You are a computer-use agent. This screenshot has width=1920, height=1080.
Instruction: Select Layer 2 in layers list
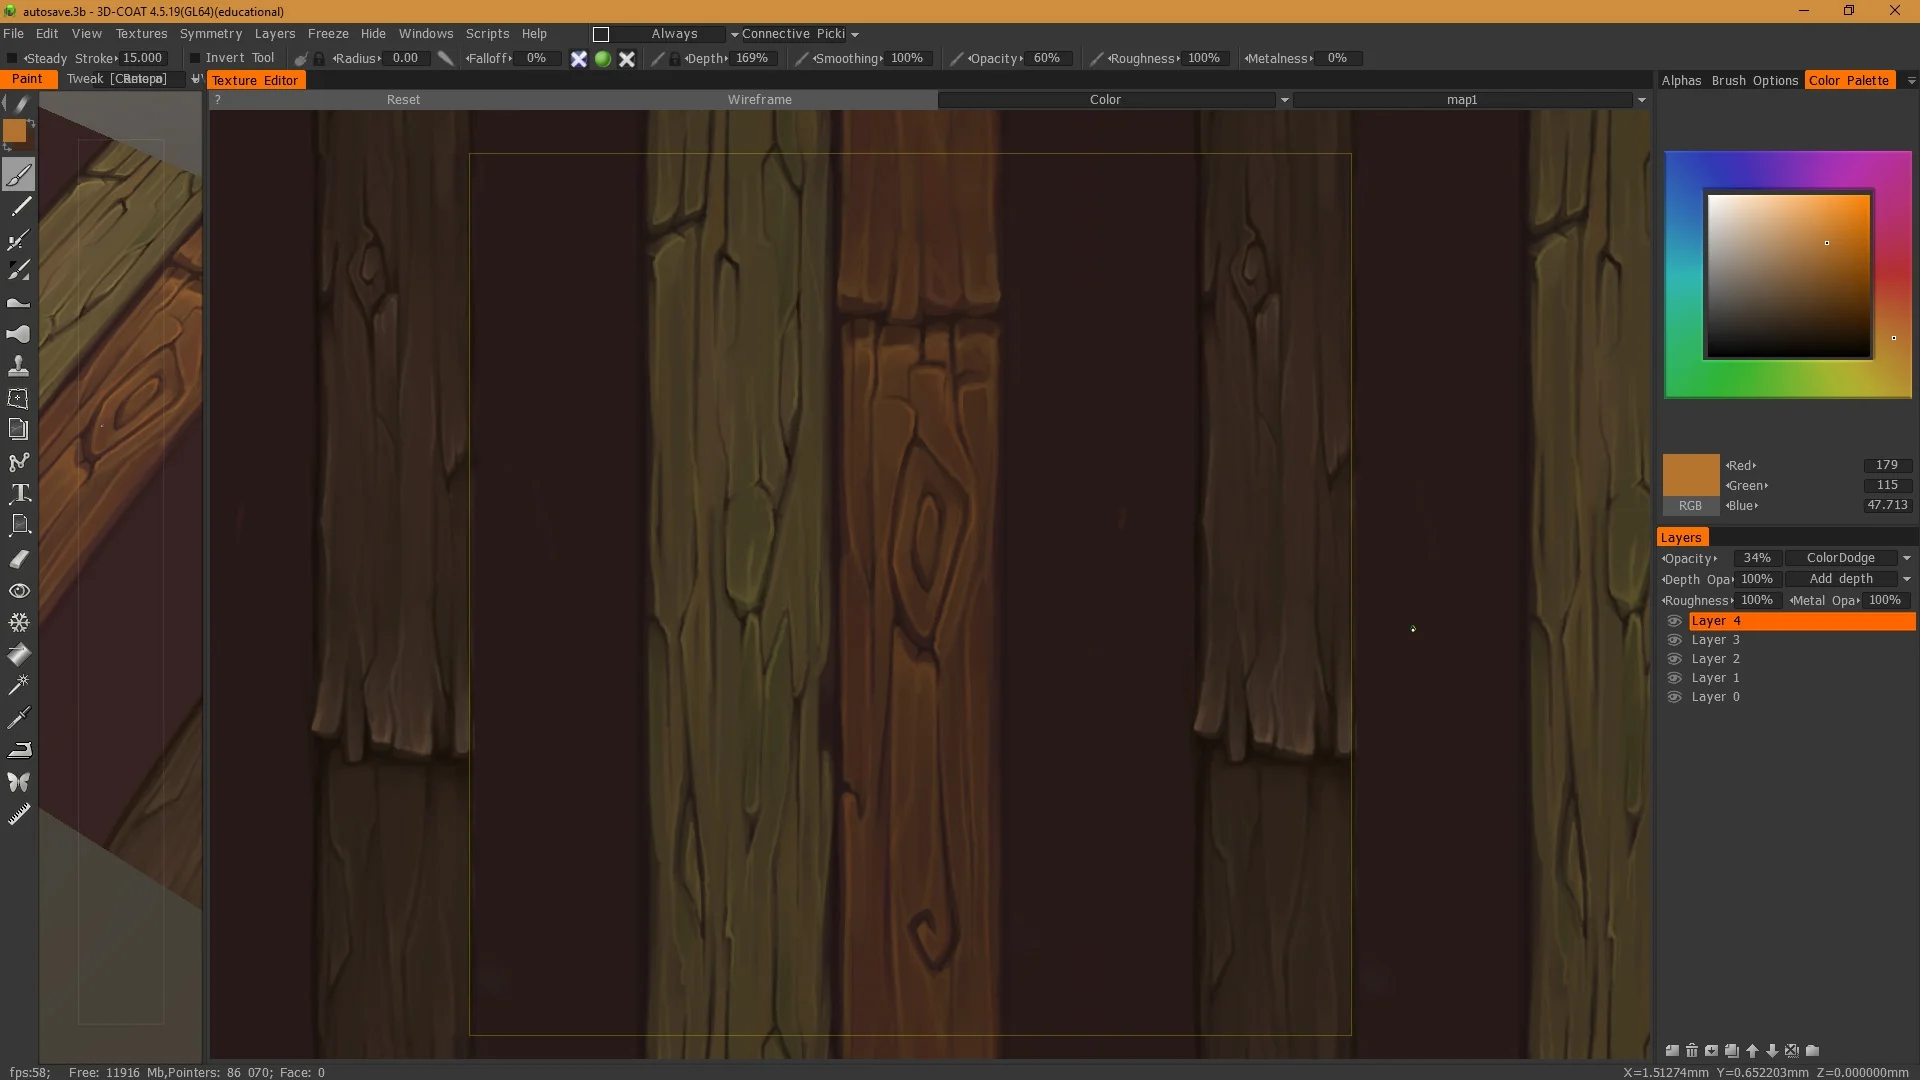pyautogui.click(x=1802, y=659)
